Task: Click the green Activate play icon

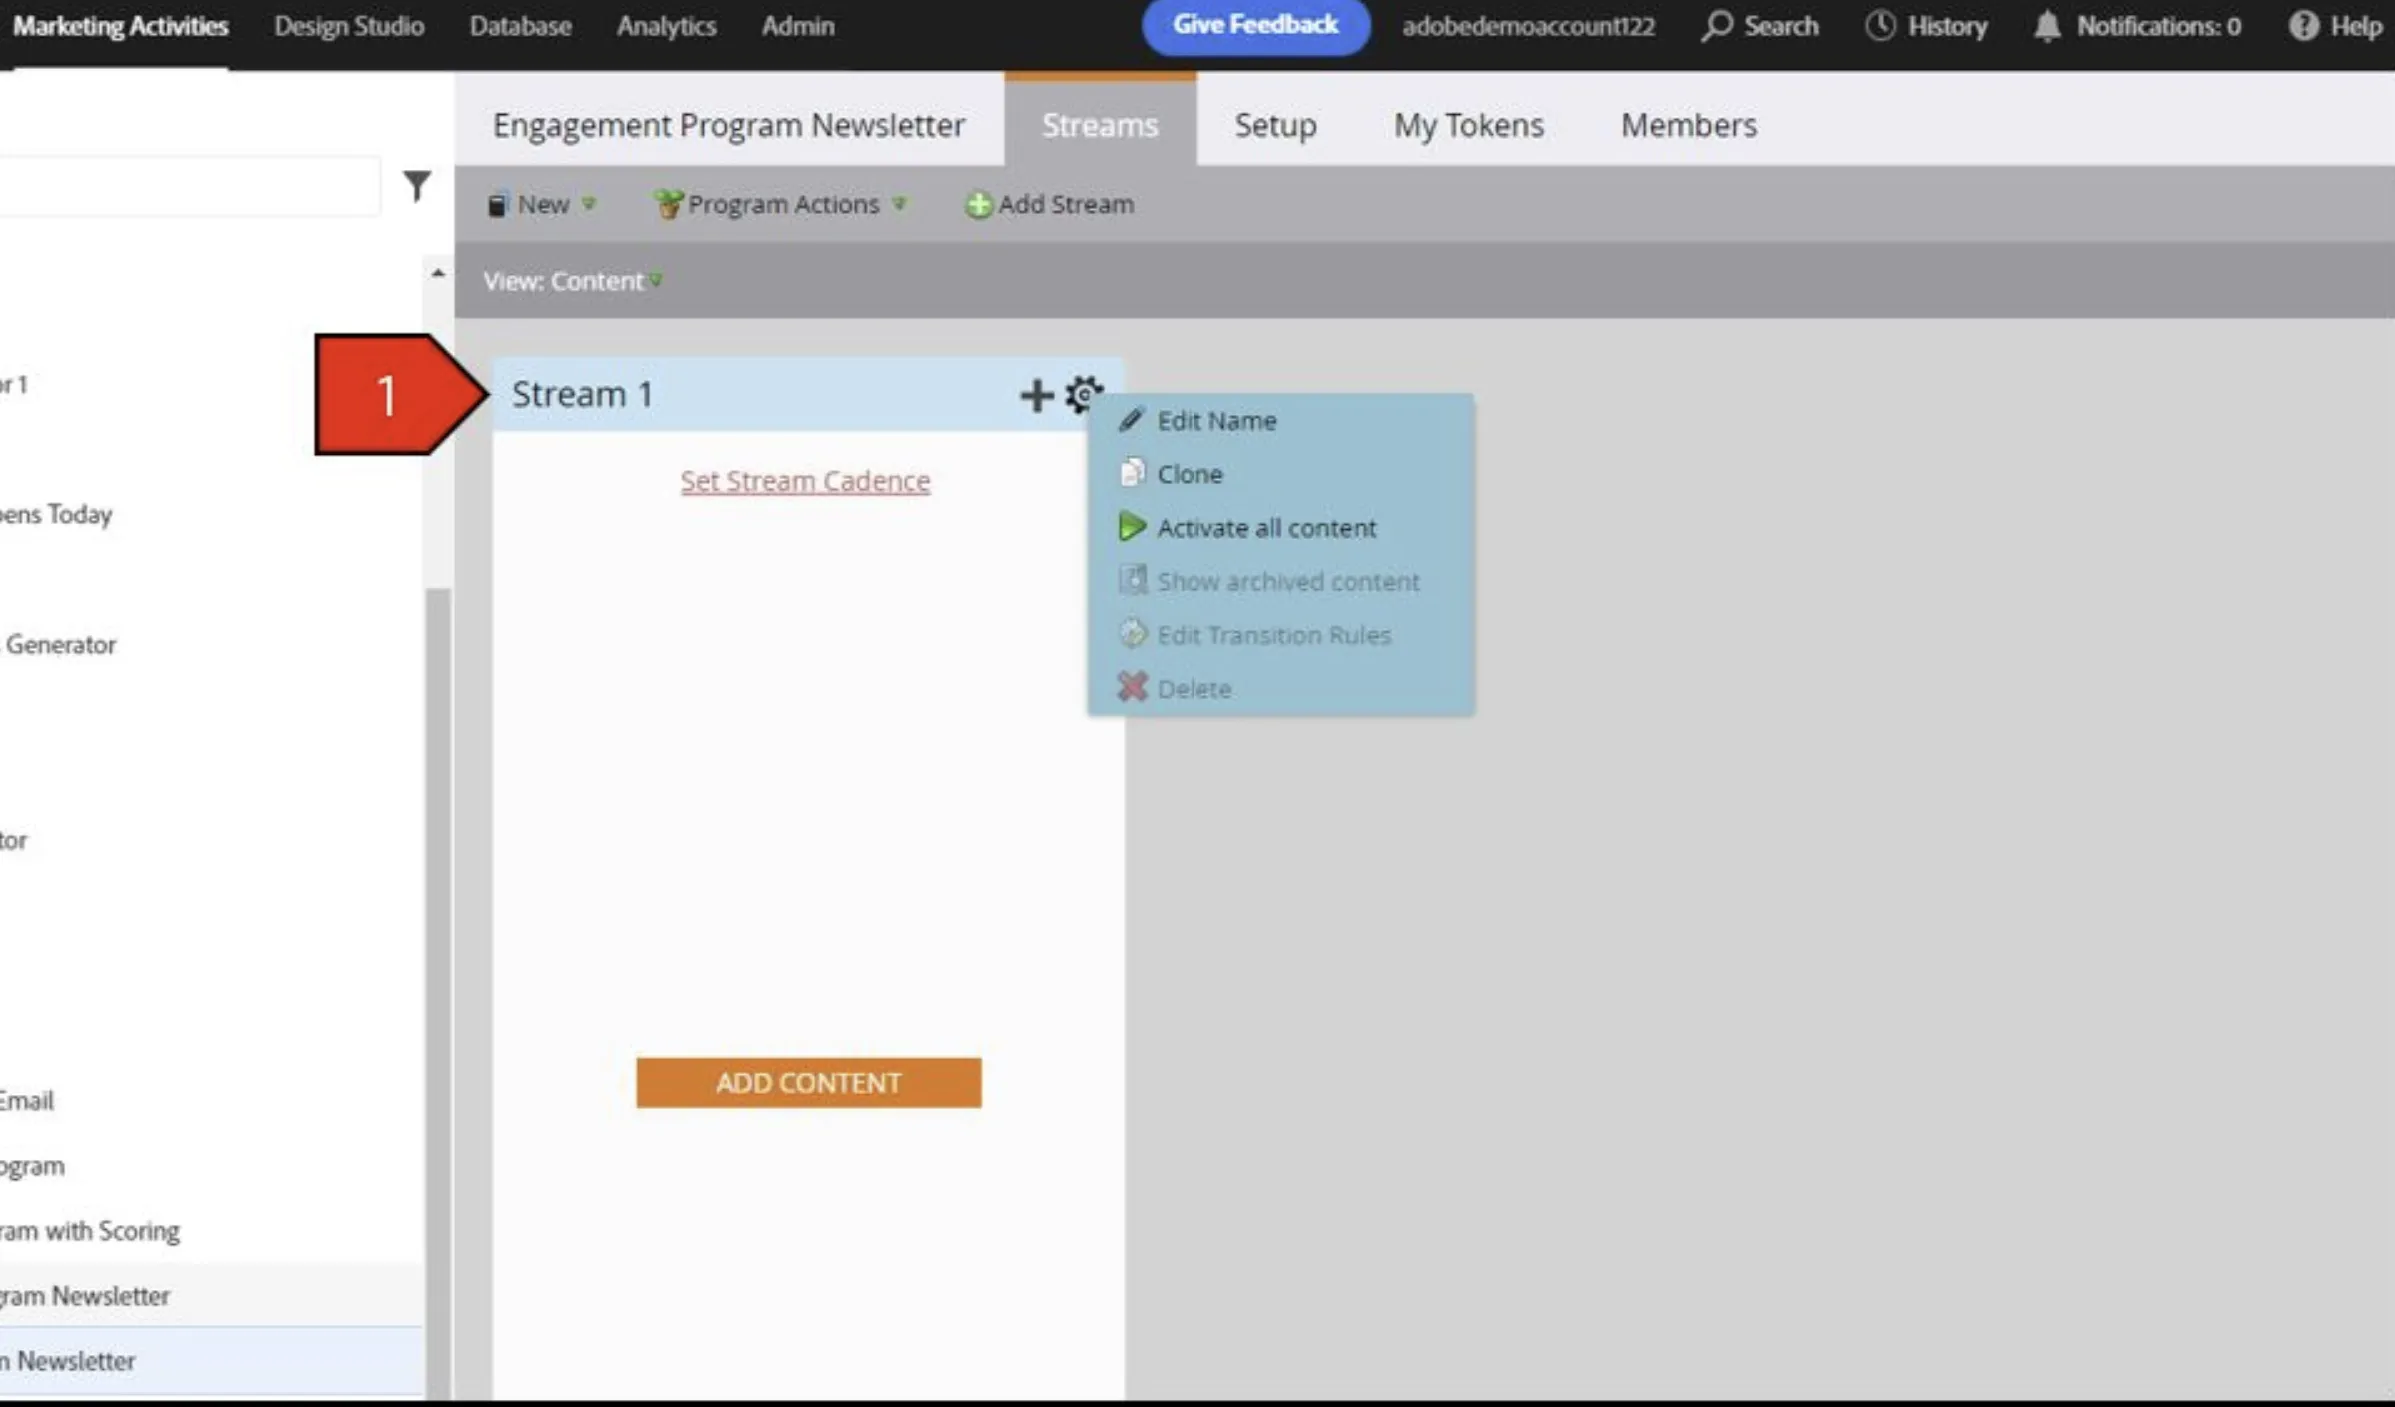Action: click(1132, 527)
